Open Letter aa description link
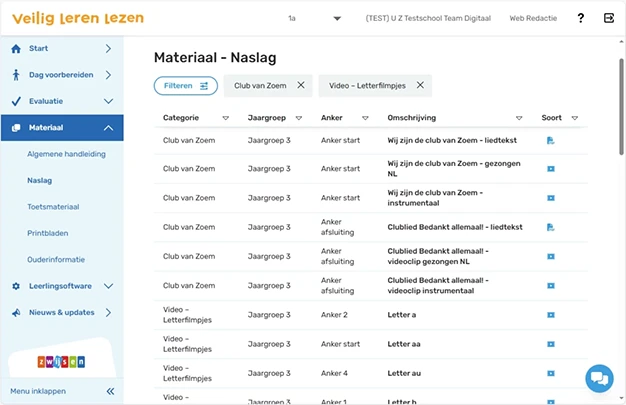 (404, 344)
